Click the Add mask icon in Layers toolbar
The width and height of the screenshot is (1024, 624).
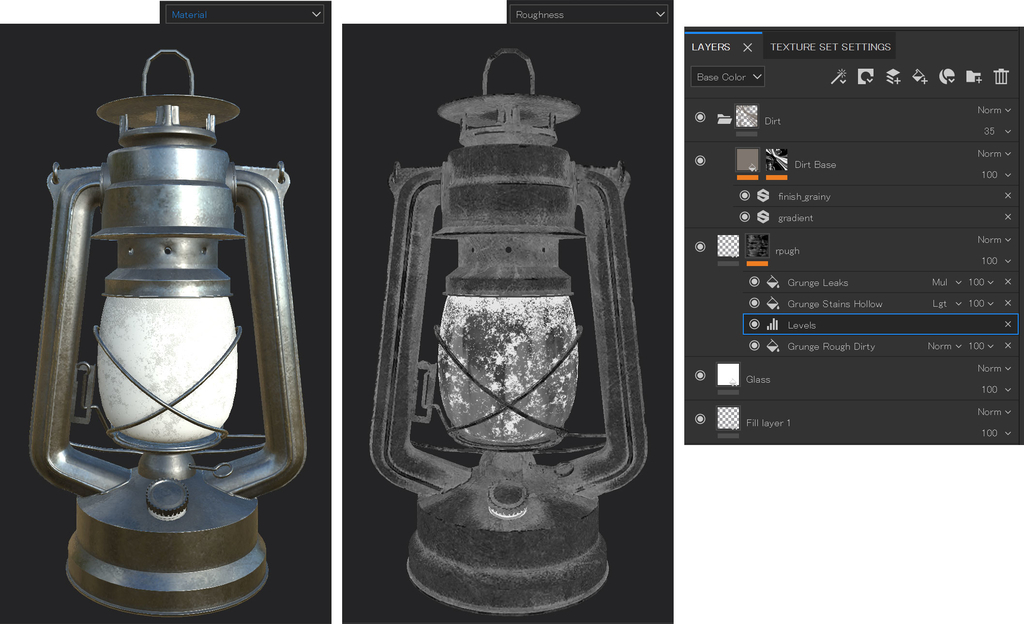tap(865, 77)
